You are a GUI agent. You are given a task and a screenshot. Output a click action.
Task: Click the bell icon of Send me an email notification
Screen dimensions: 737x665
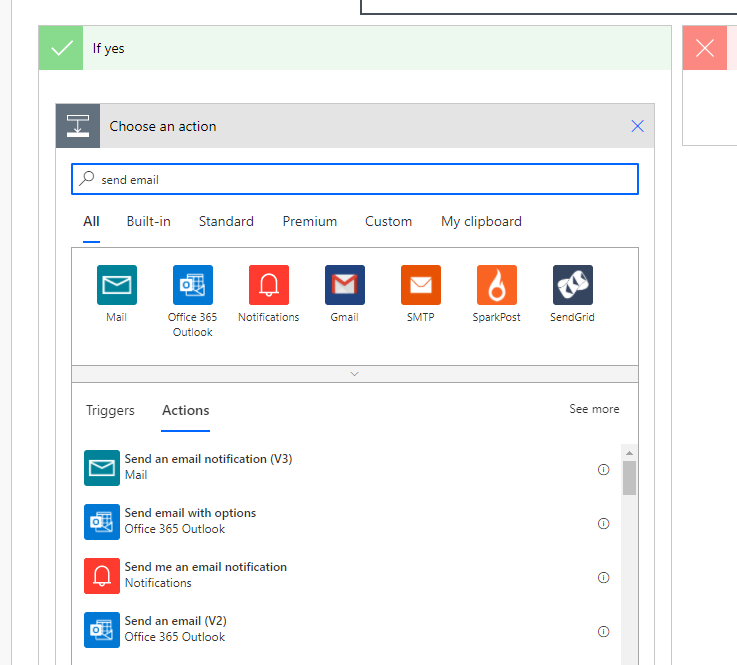pyautogui.click(x=102, y=576)
